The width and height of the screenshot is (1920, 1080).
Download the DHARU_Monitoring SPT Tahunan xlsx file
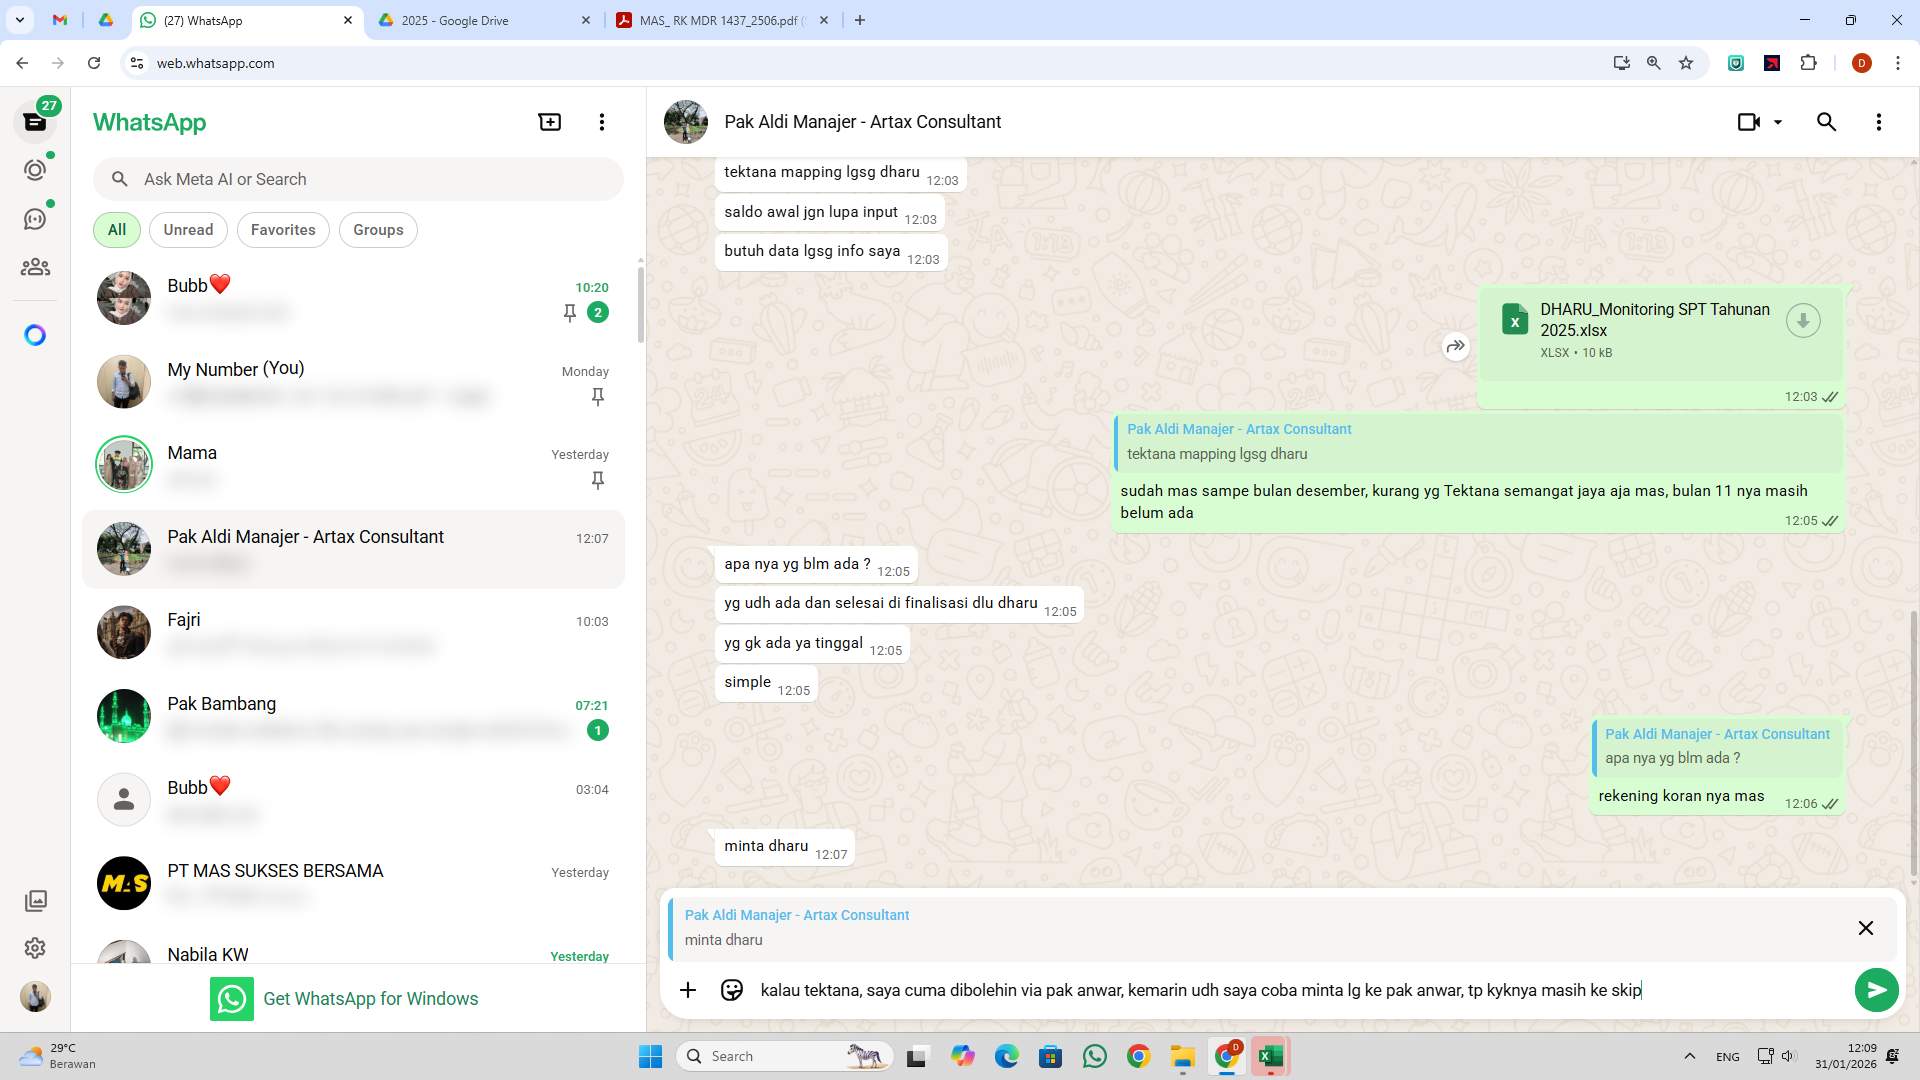(1803, 321)
